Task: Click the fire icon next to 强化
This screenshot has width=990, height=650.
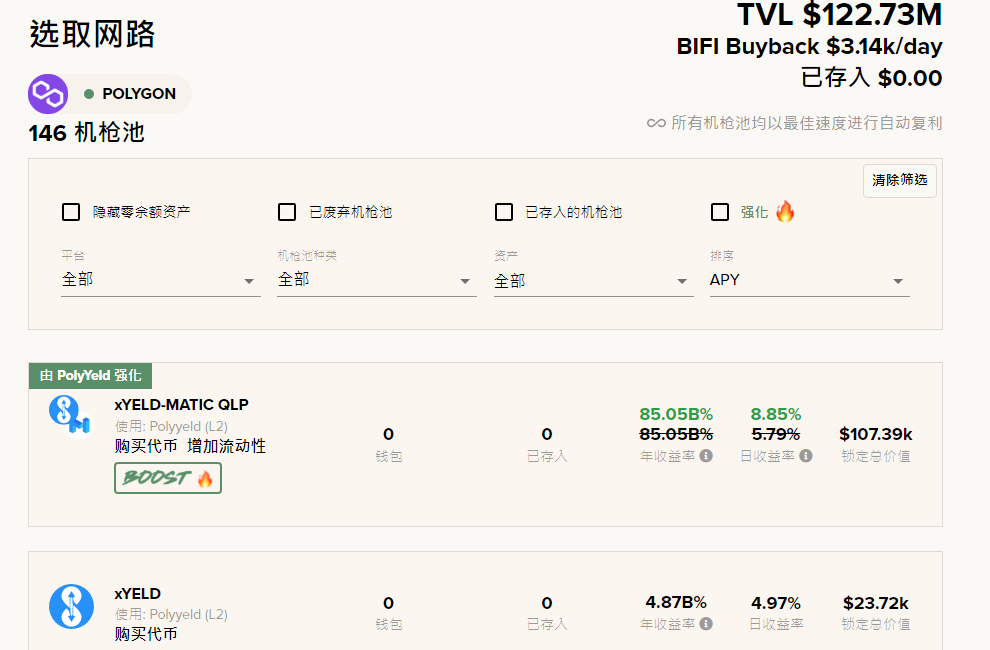Action: pyautogui.click(x=785, y=211)
